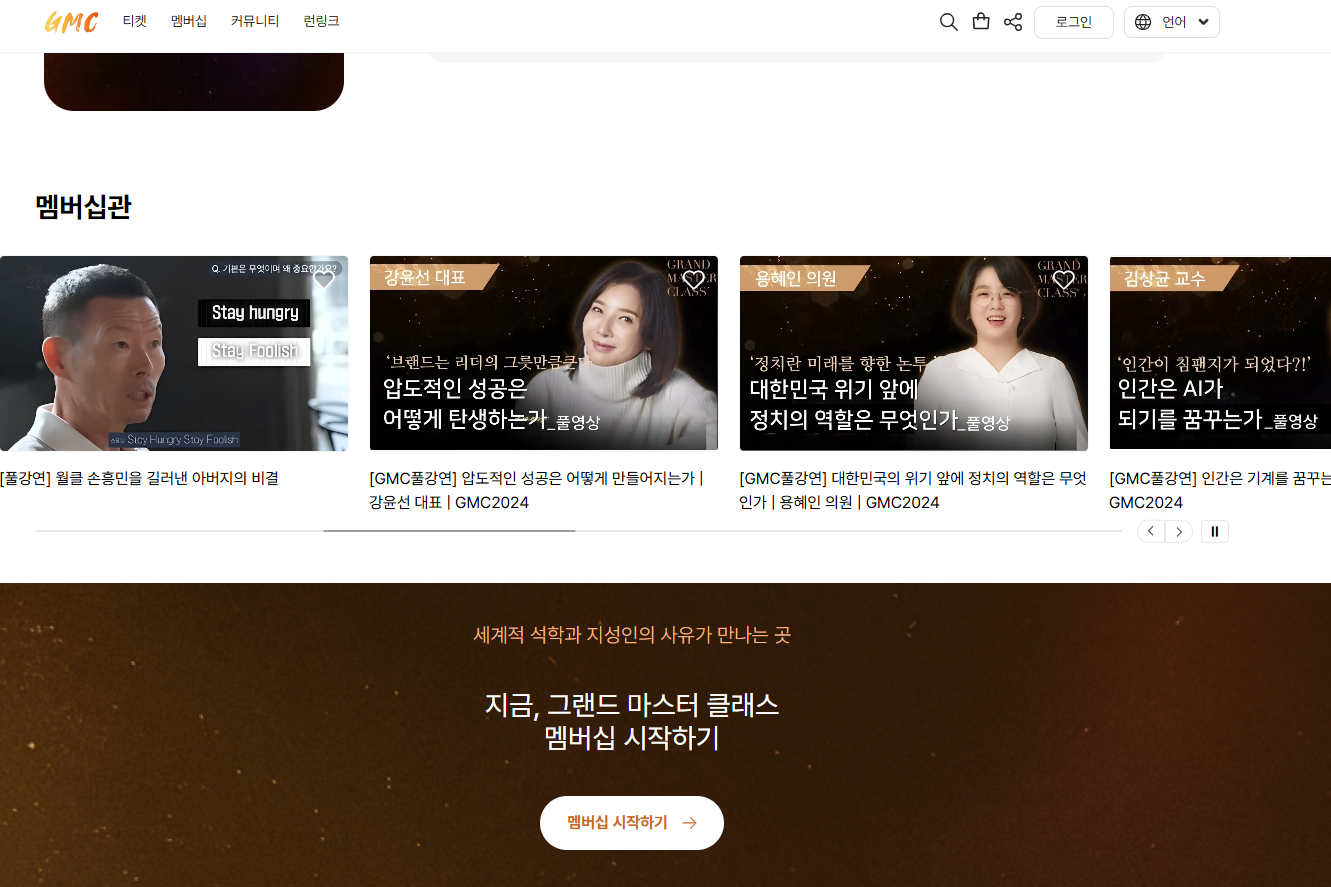Open the 멤버십 menu item
Image resolution: width=1331 pixels, height=887 pixels.
coord(189,21)
